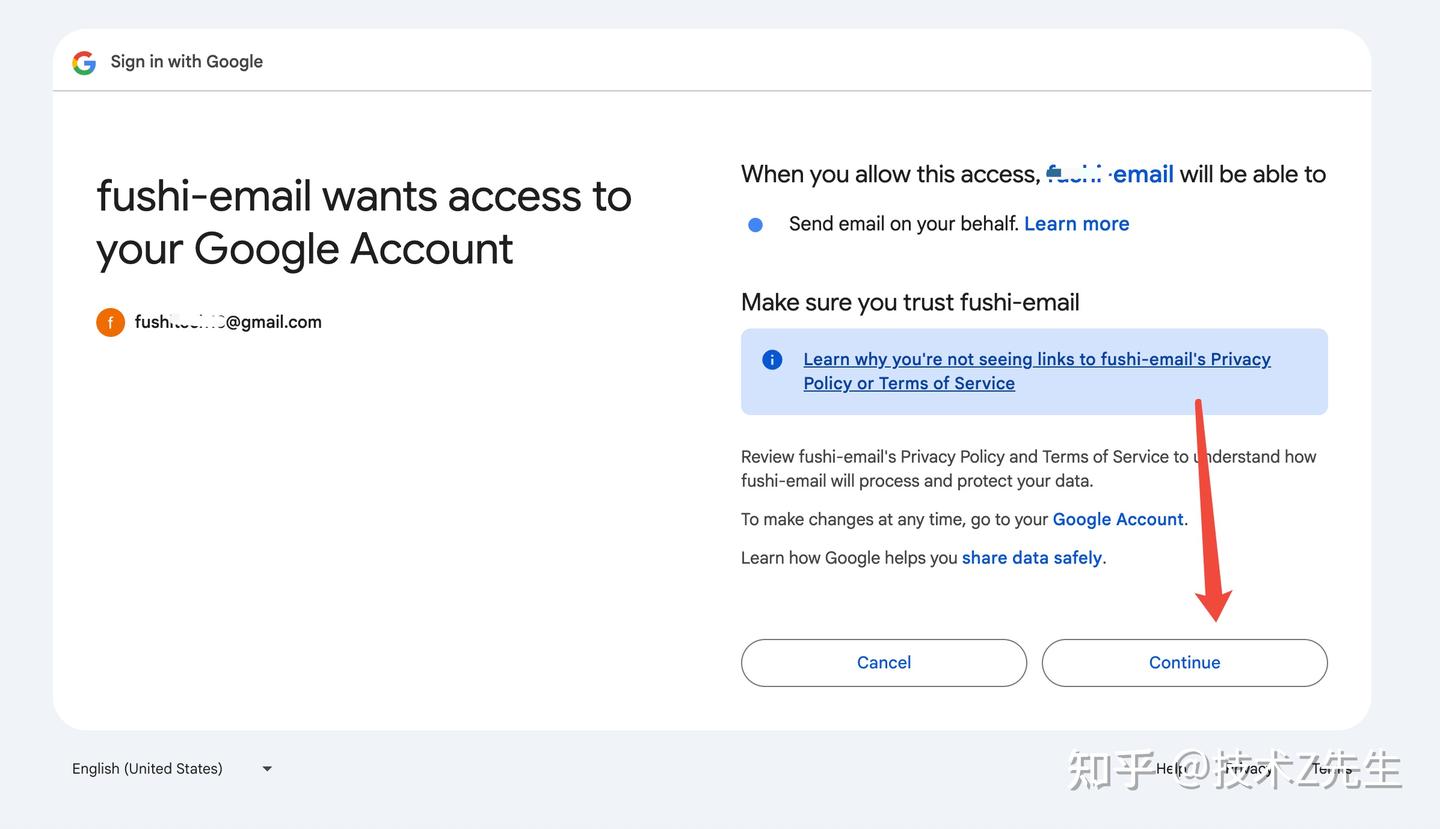Click the "fushi-email wants access" page heading
Screen dimensions: 1440x829
(x=363, y=222)
